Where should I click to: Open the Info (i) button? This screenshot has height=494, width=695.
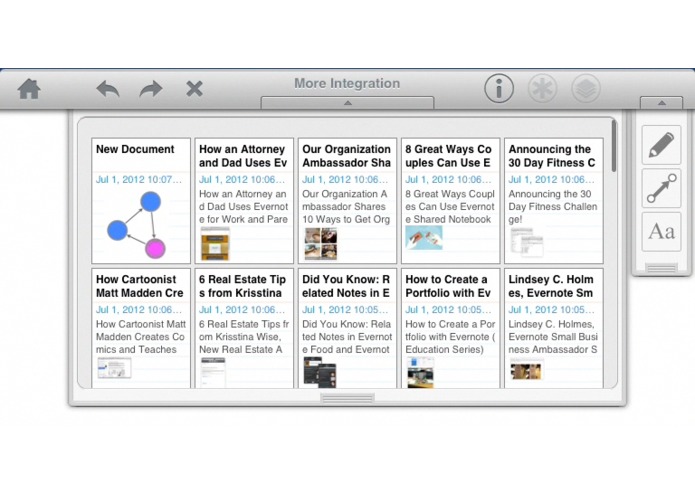pyautogui.click(x=499, y=88)
